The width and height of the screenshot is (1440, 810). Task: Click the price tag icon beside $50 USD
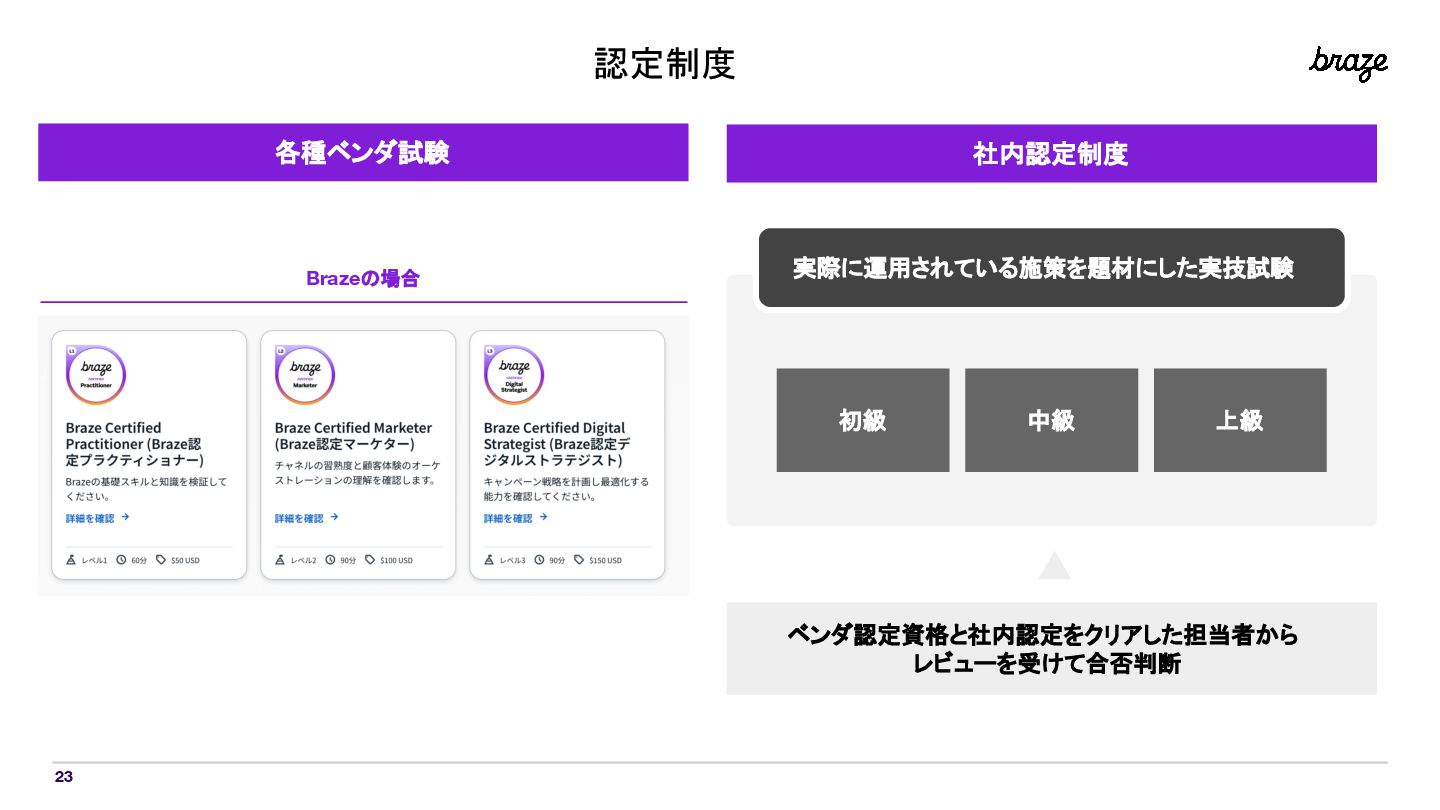[161, 560]
